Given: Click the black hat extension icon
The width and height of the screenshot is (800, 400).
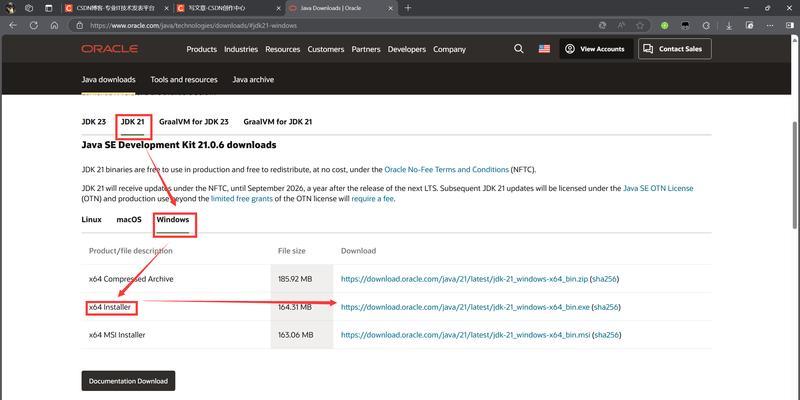Looking at the screenshot, I should [x=686, y=26].
